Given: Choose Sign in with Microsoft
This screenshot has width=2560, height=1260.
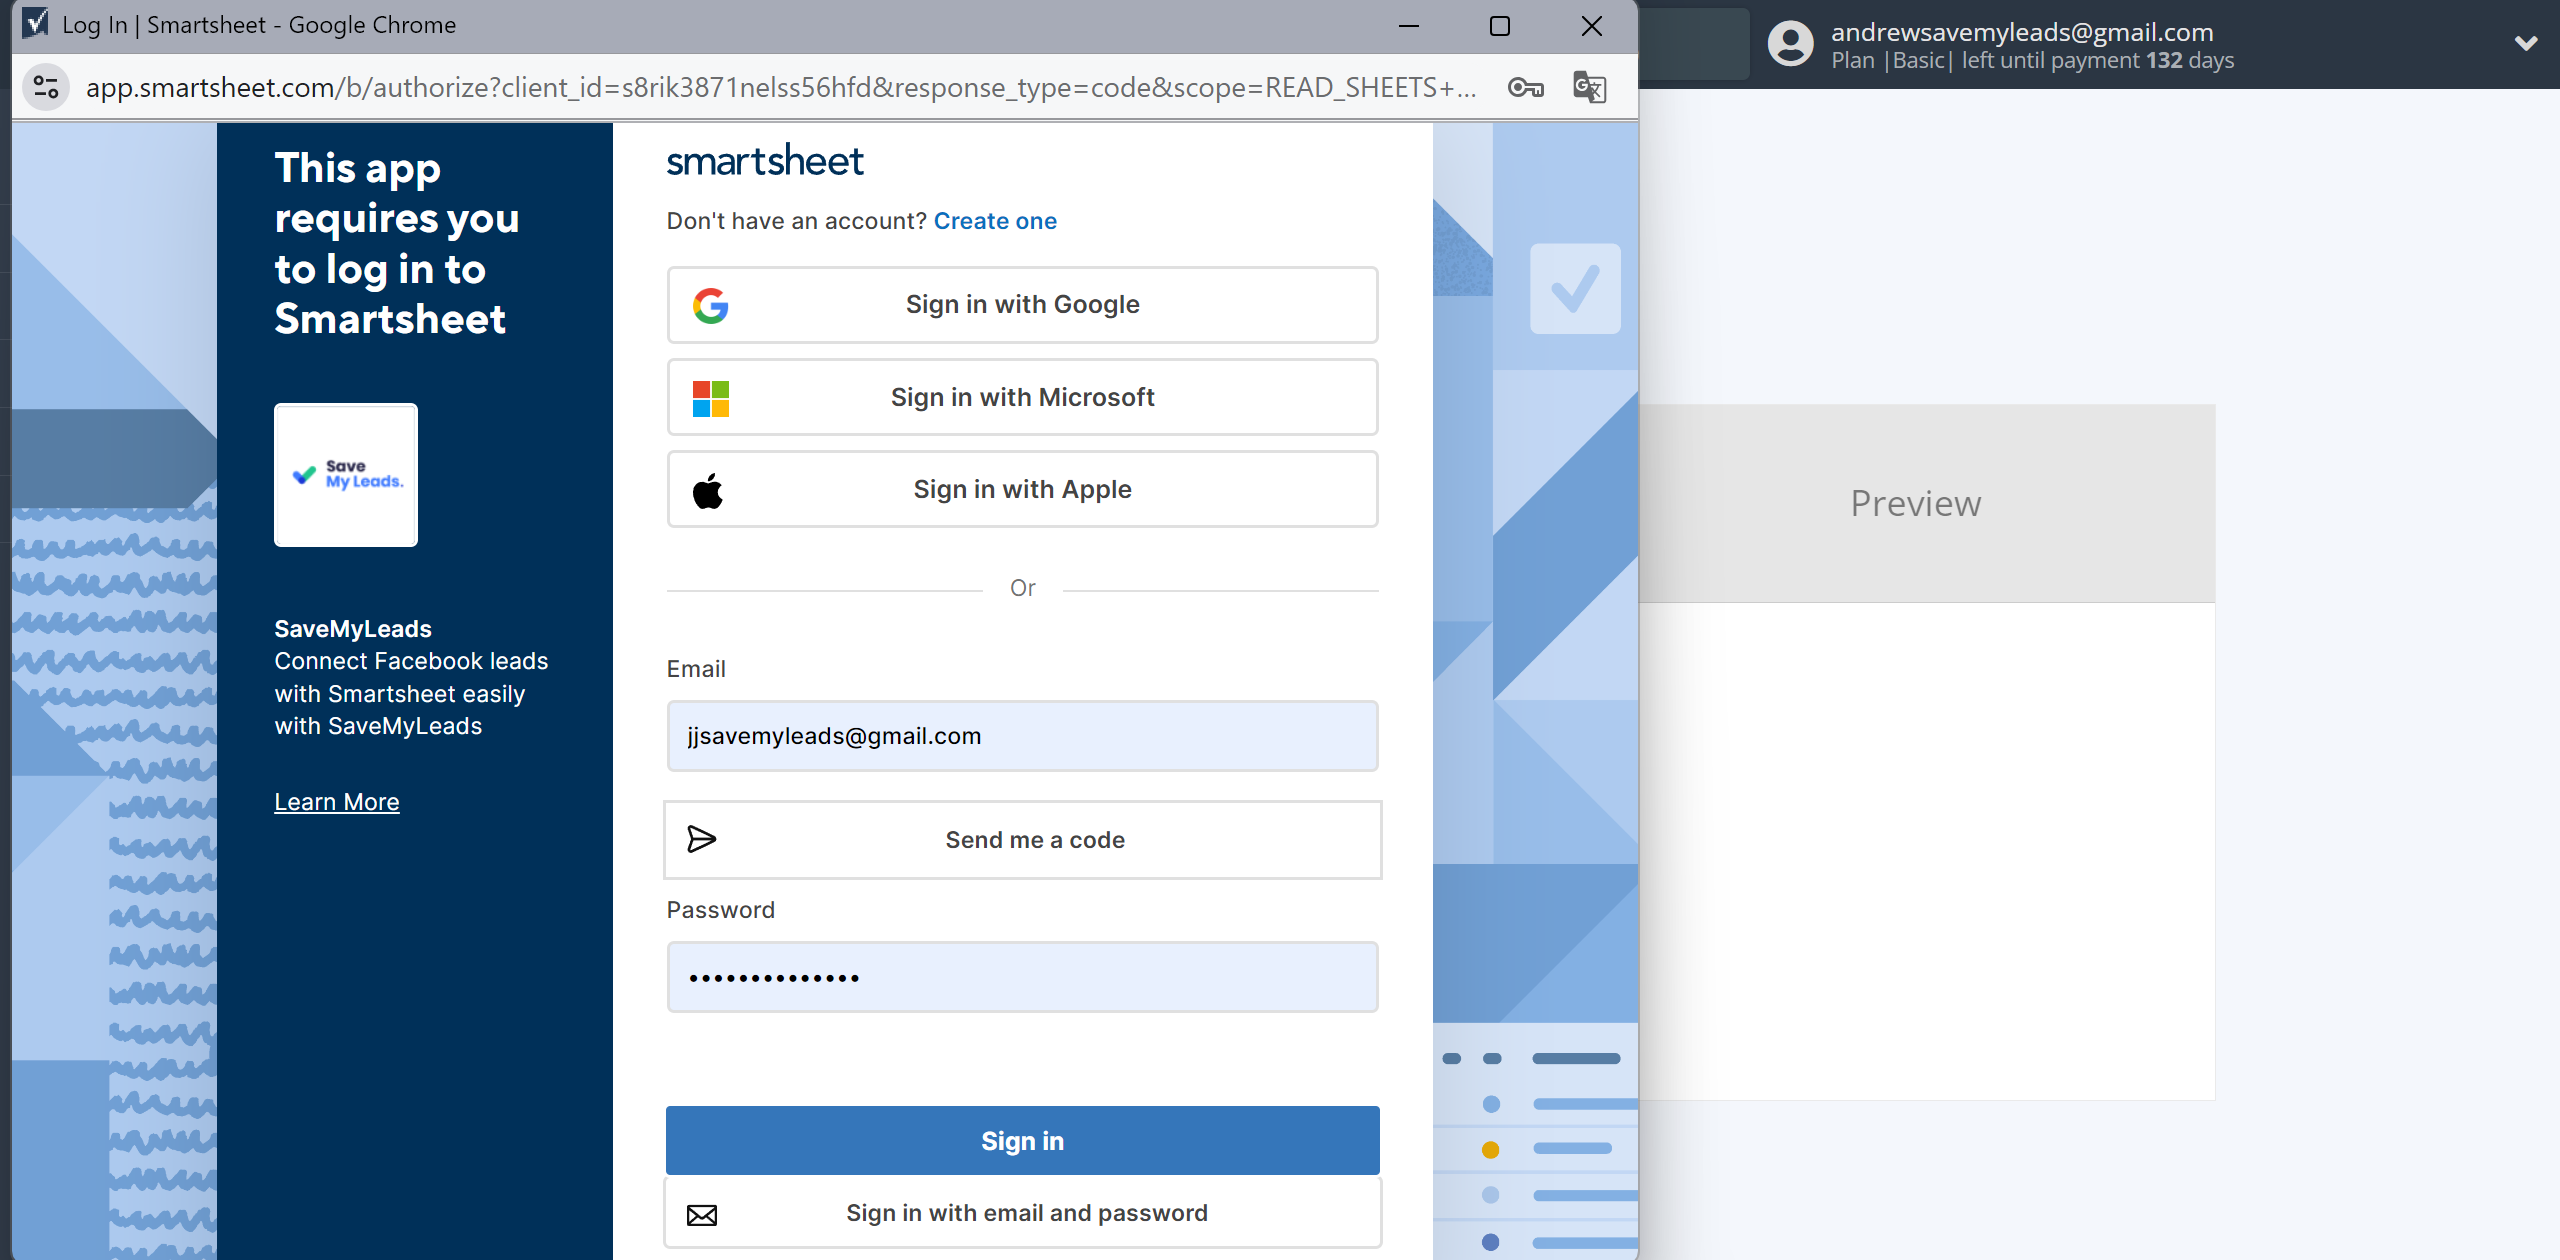Looking at the screenshot, I should click(x=1022, y=398).
